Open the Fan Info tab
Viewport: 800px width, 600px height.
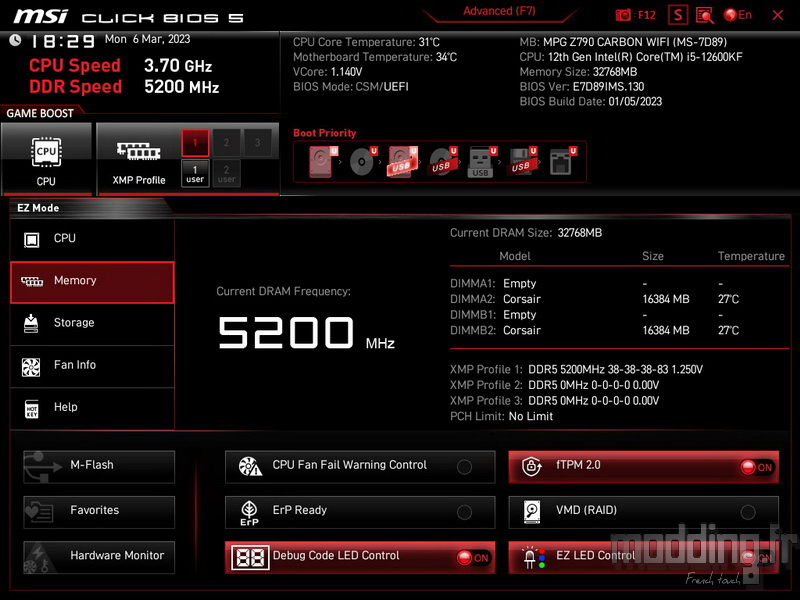pyautogui.click(x=92, y=366)
